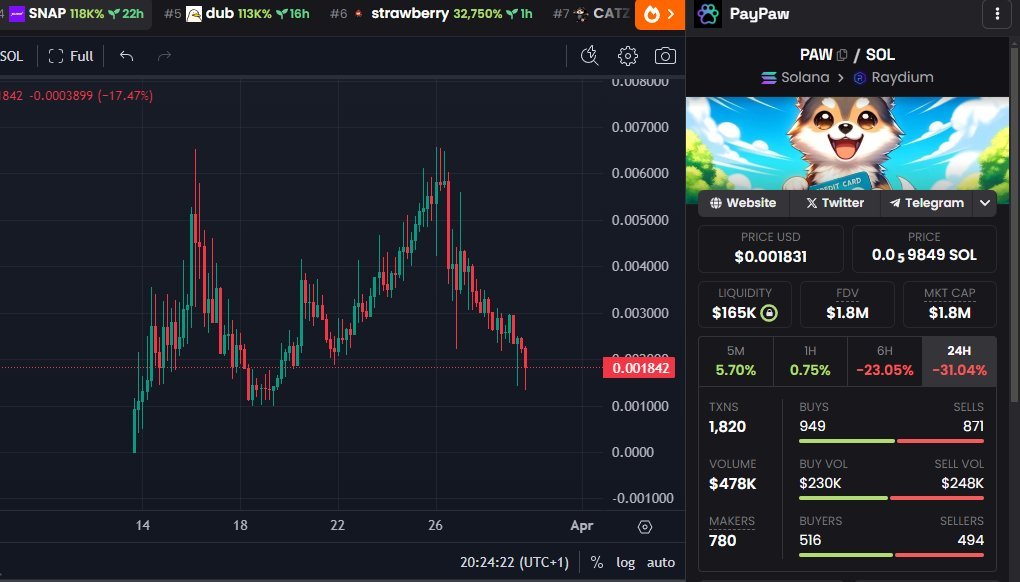
Task: Click the Solana chain icon
Action: (769, 78)
